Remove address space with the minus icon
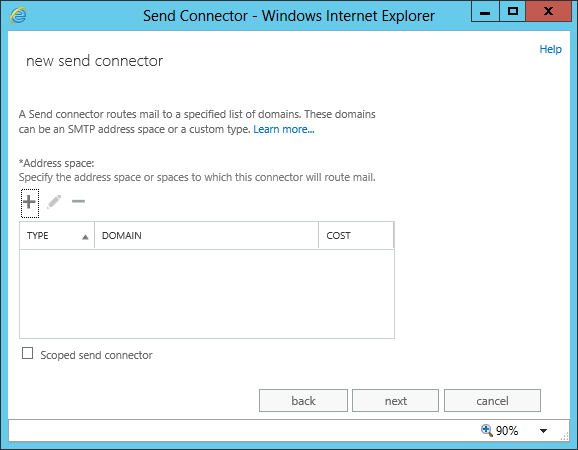 [x=79, y=201]
